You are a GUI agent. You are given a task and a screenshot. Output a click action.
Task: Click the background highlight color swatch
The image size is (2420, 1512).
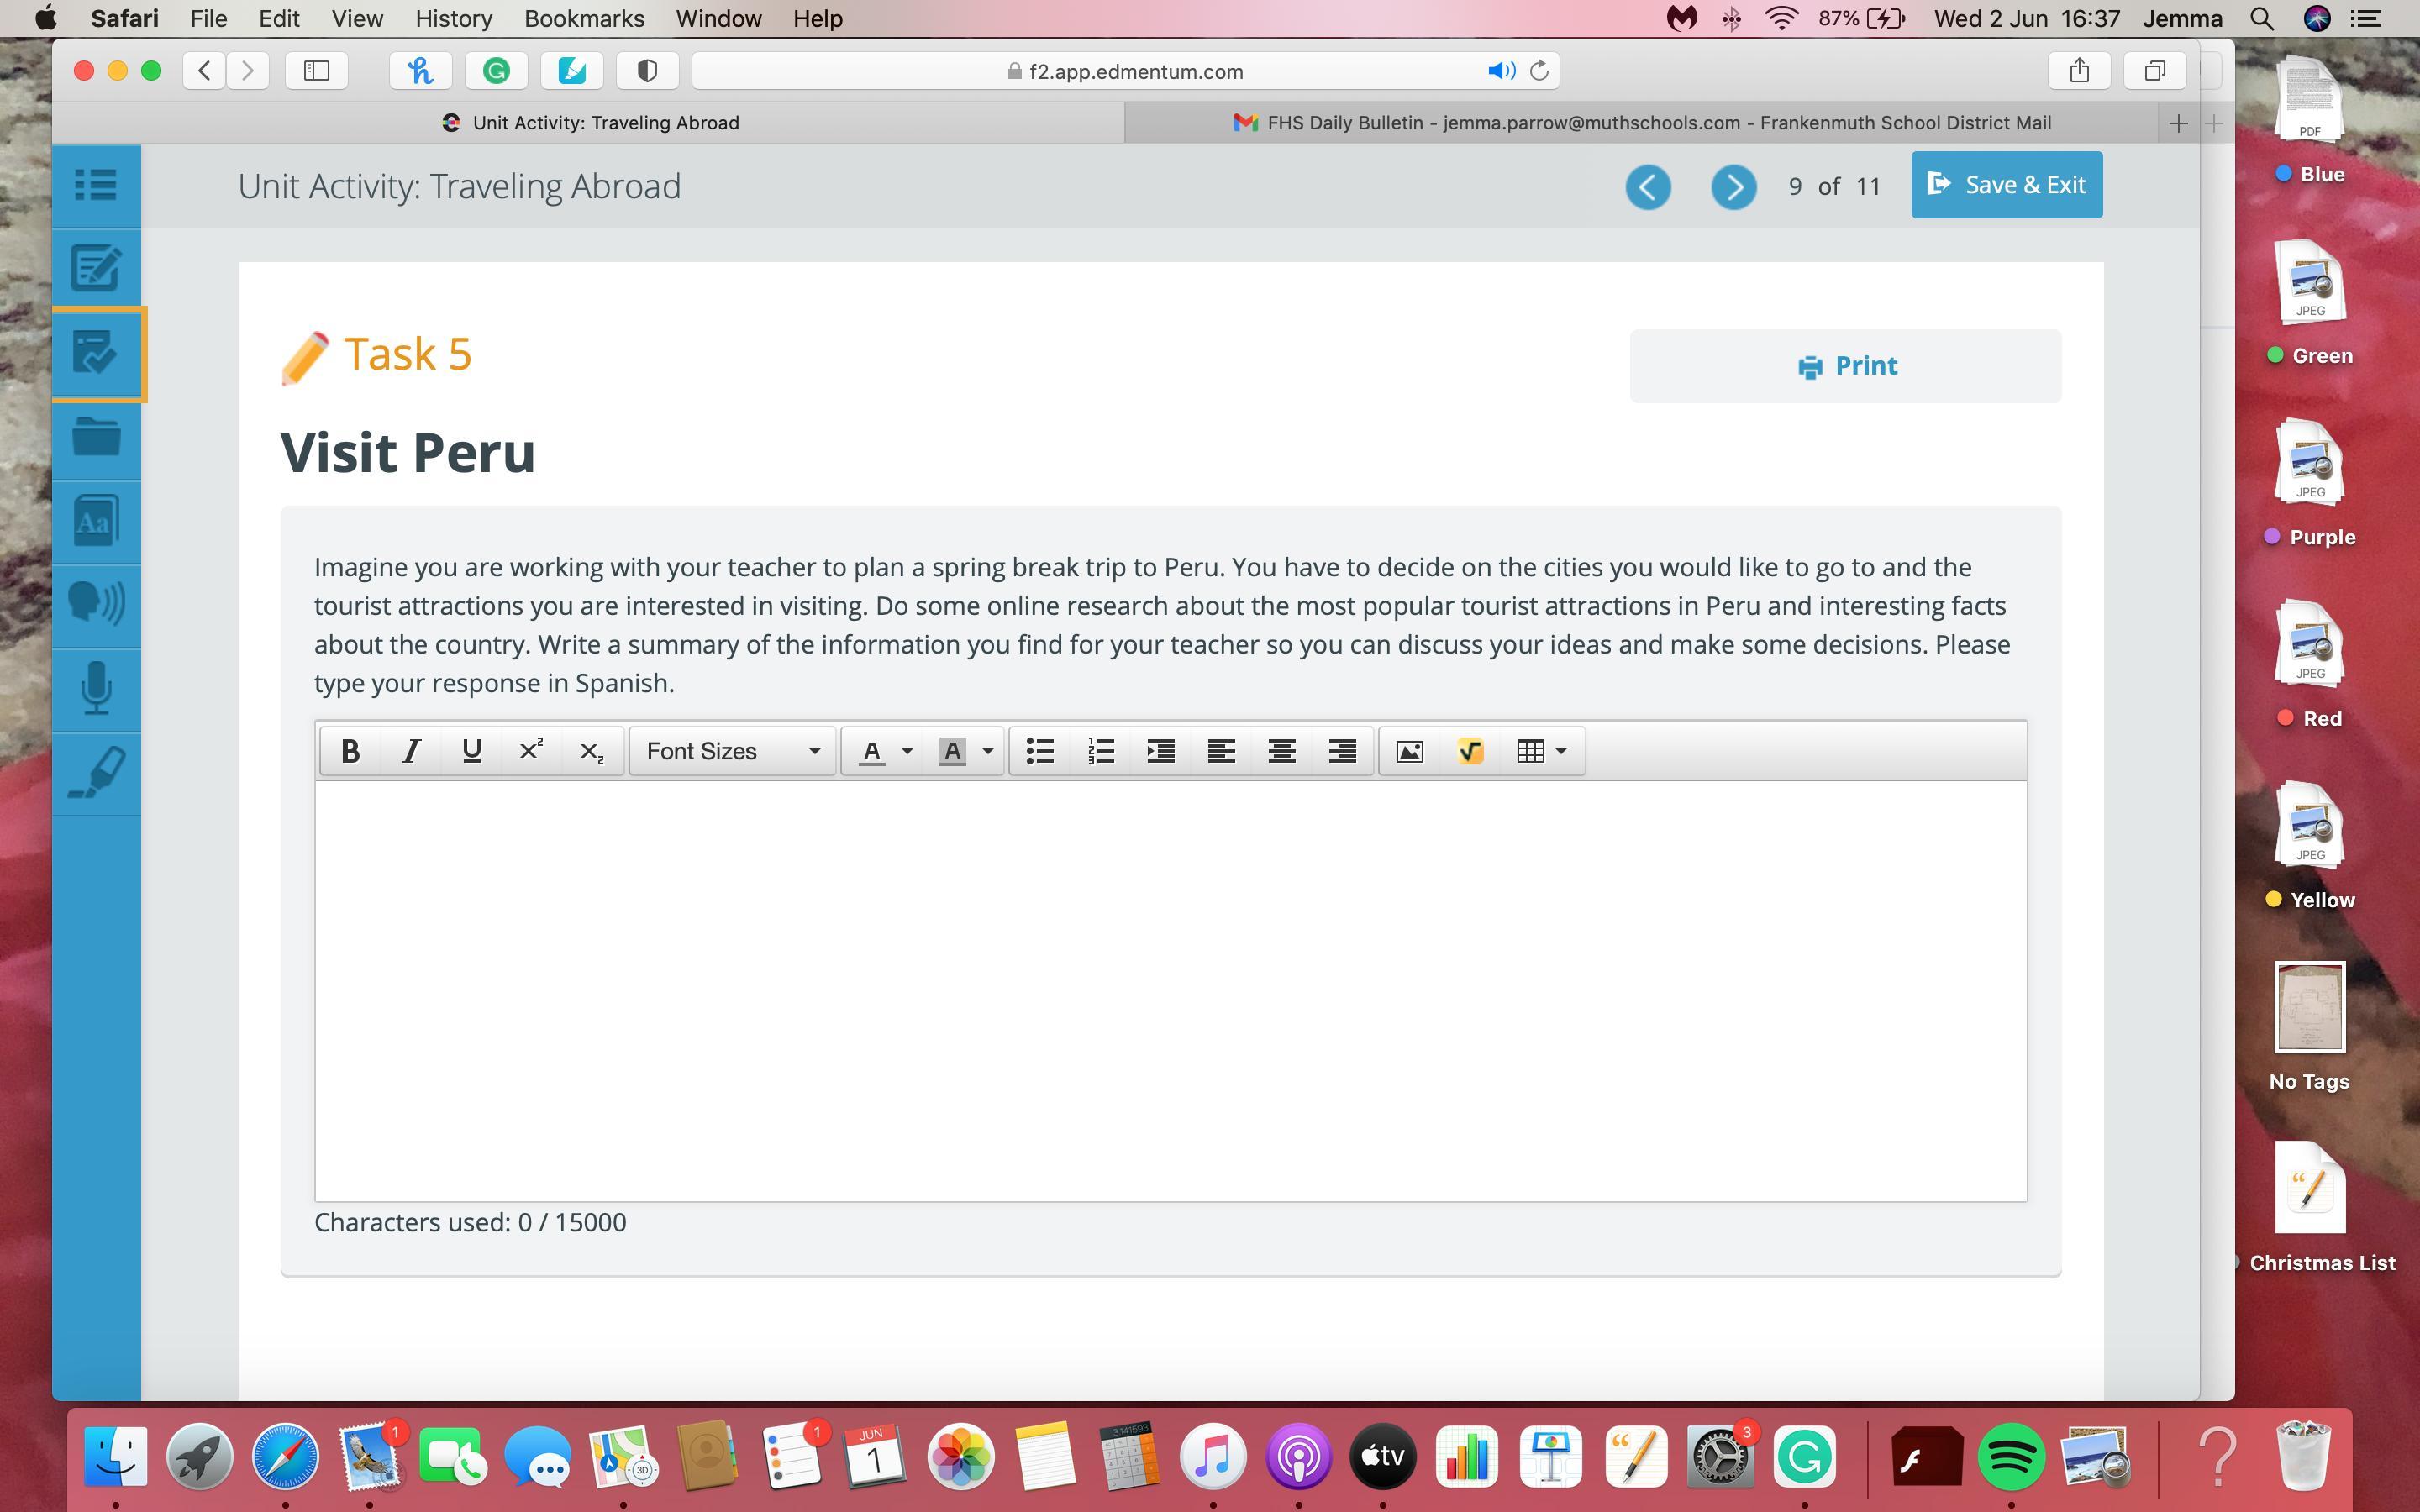[952, 751]
